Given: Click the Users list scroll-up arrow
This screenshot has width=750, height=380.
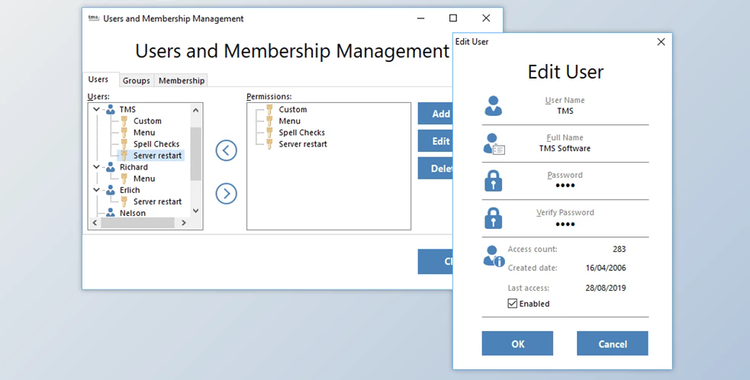Looking at the screenshot, I should pyautogui.click(x=196, y=110).
